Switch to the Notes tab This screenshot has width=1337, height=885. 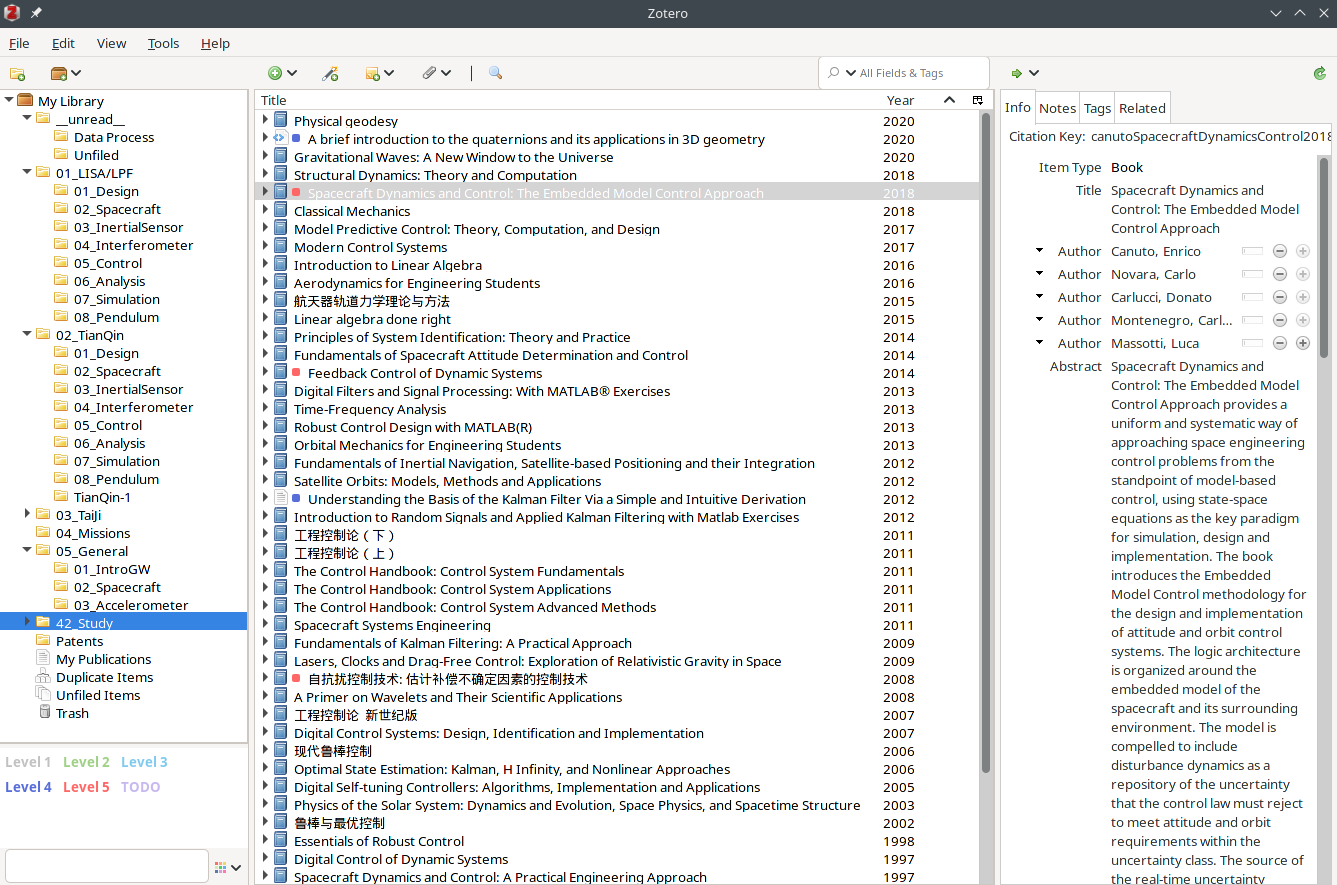pyautogui.click(x=1057, y=108)
